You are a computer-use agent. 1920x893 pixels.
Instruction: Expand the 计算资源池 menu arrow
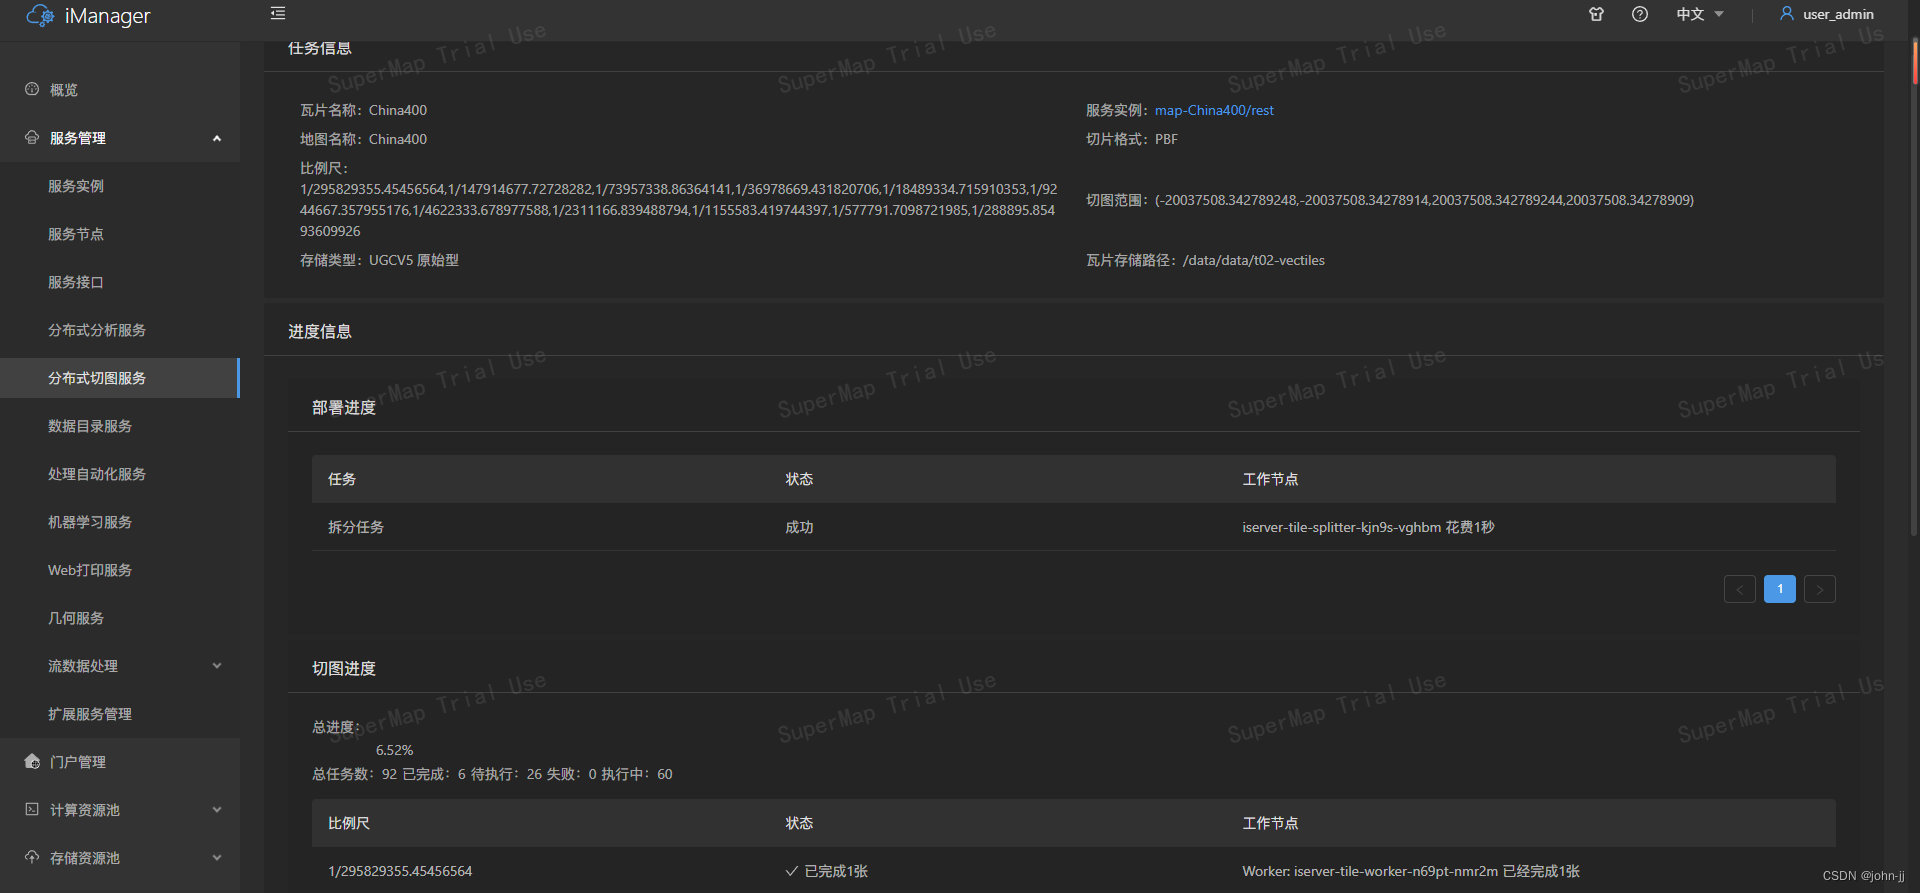point(217,810)
